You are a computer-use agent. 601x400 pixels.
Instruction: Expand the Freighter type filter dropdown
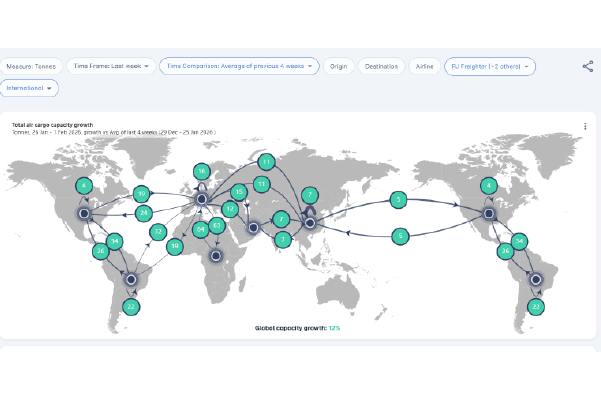click(490, 66)
